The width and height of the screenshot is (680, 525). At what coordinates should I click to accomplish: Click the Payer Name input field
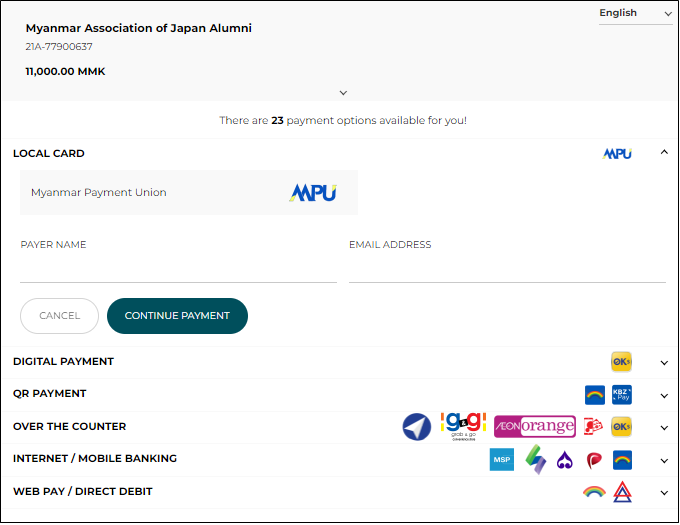coord(178,270)
